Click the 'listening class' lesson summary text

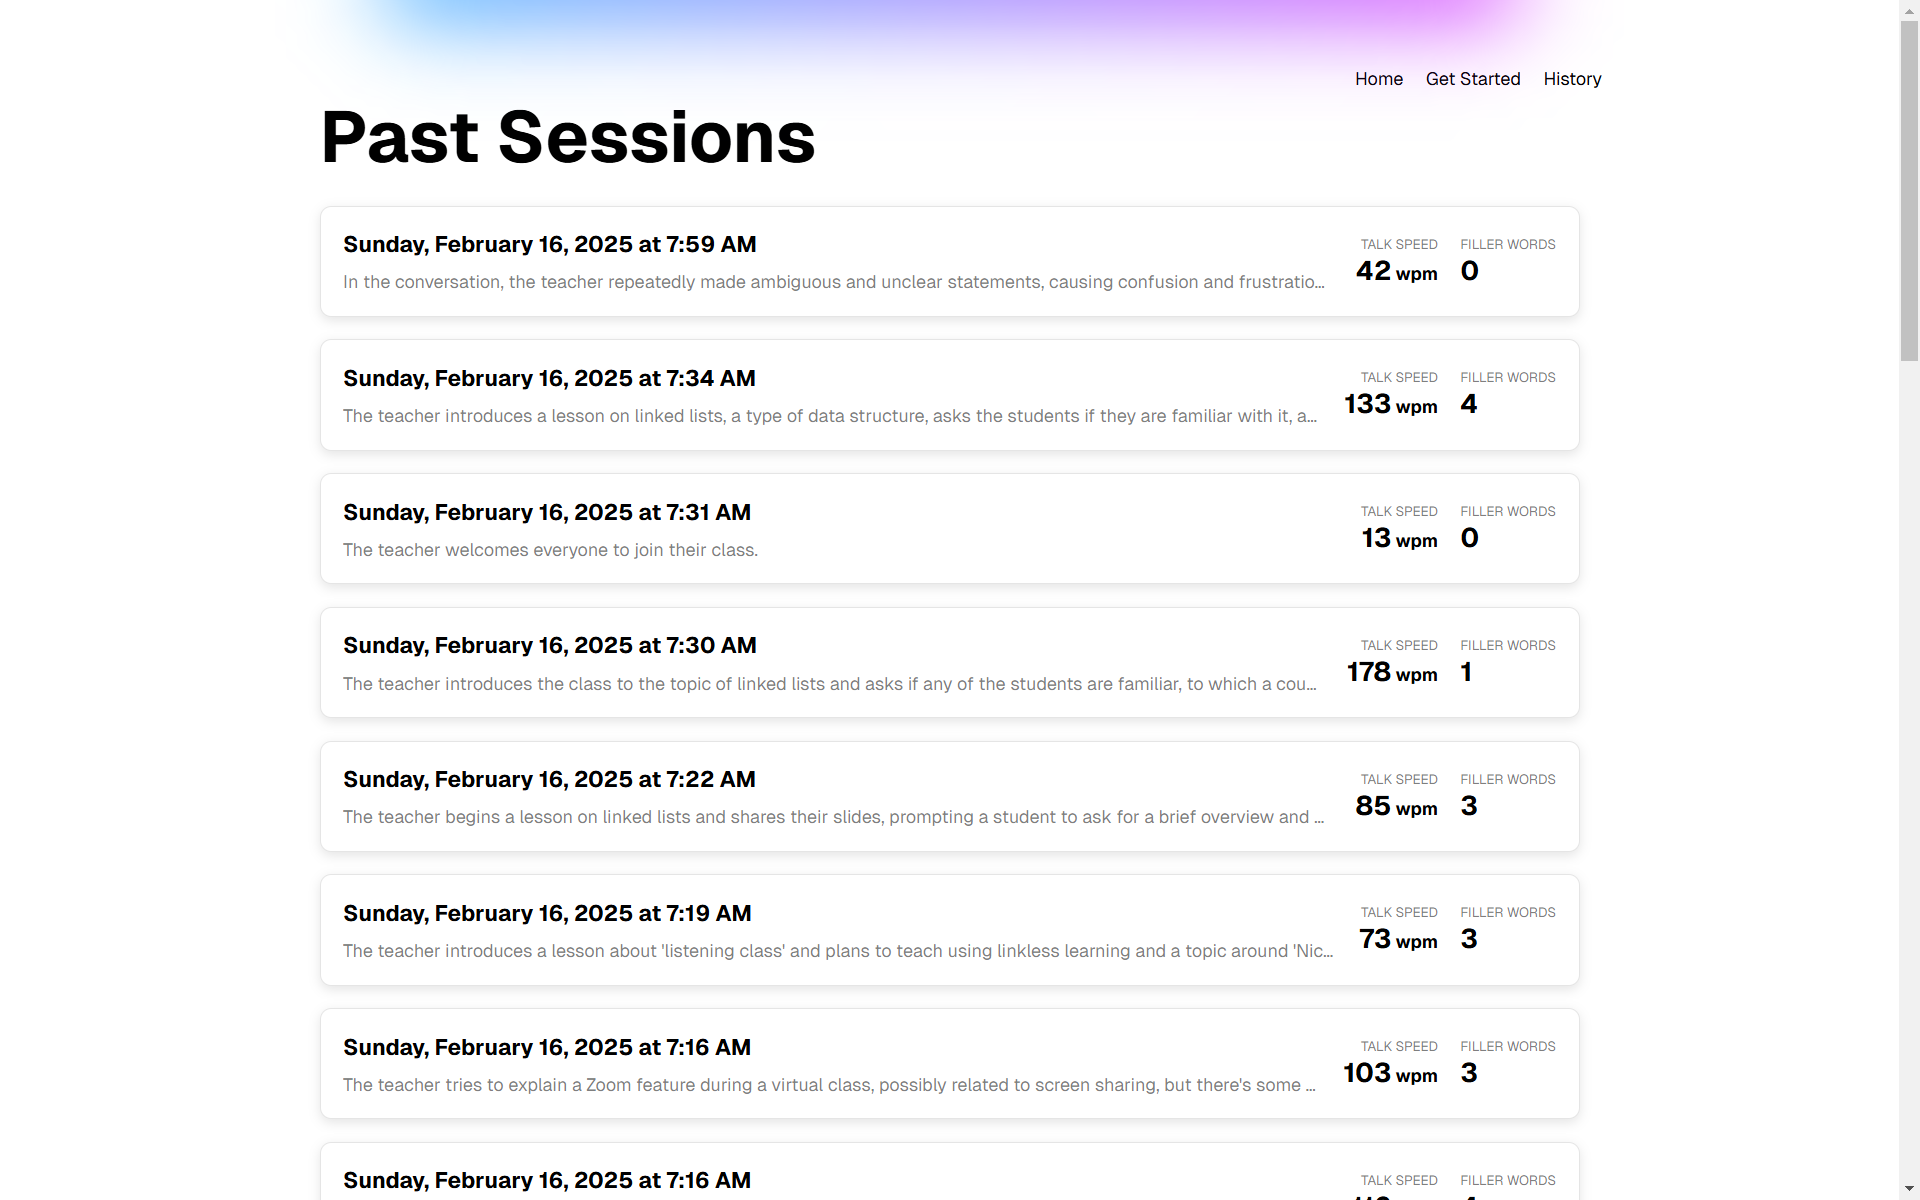838,951
